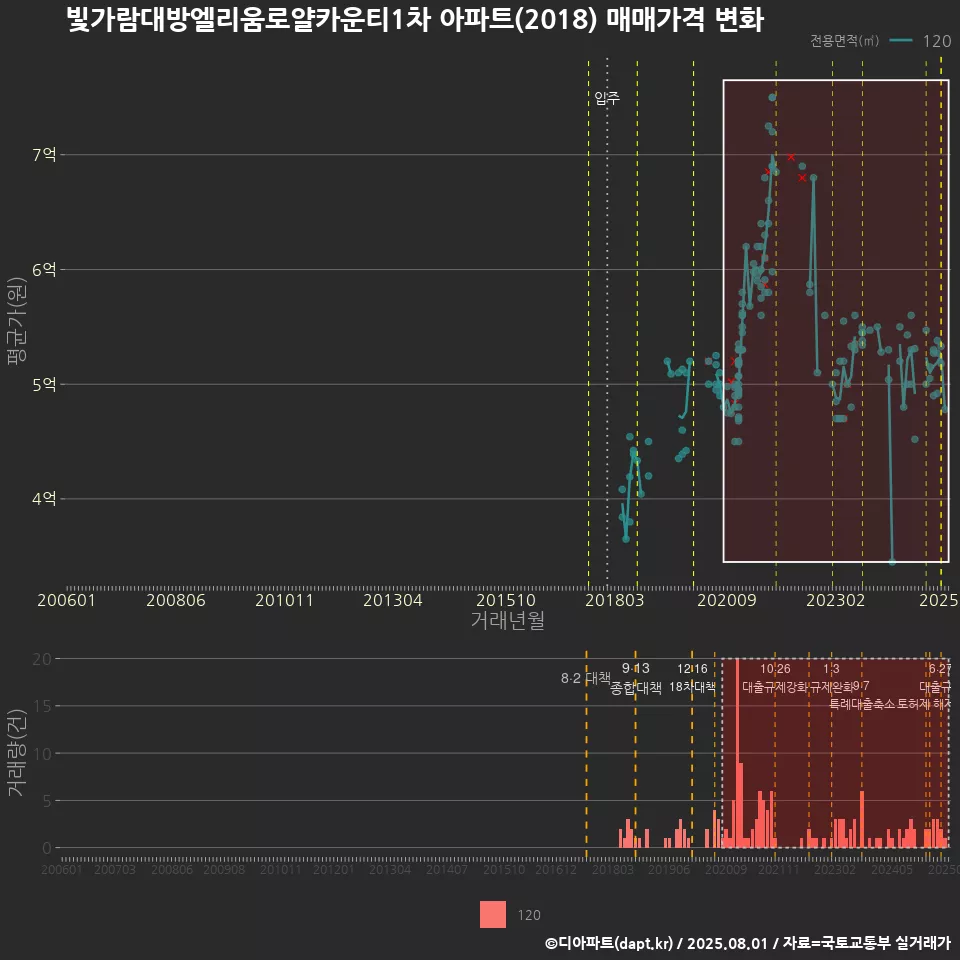Click the 201304 tick label on the price chart

coord(393,600)
